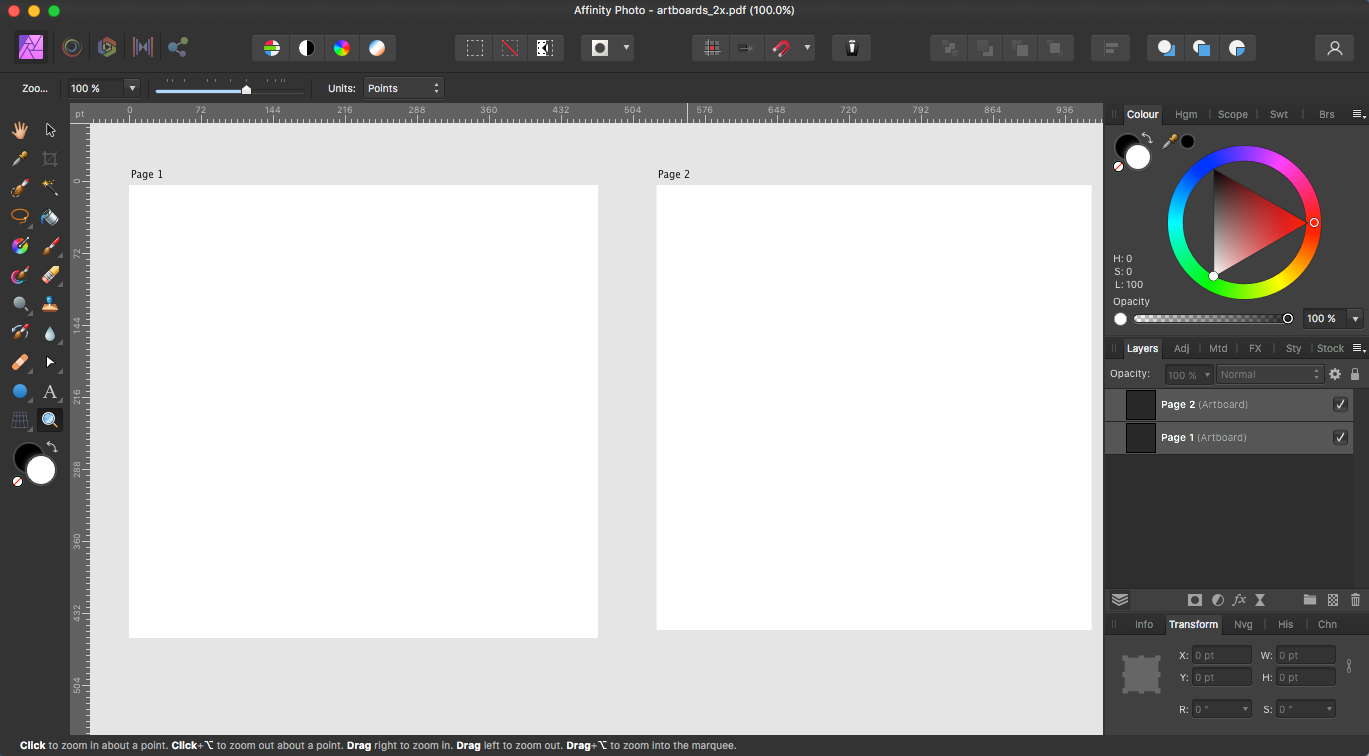Apply Auto Levels adjustment

[269, 47]
